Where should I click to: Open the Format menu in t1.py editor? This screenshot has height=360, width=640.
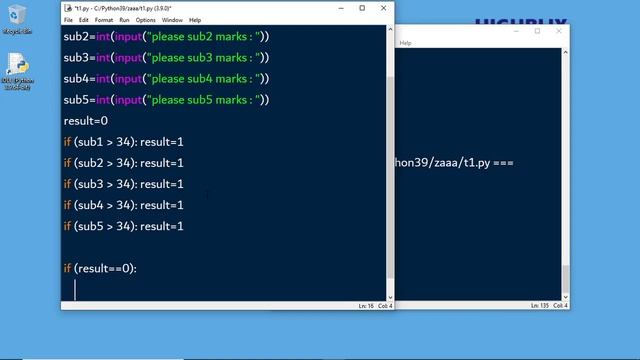pyautogui.click(x=104, y=20)
